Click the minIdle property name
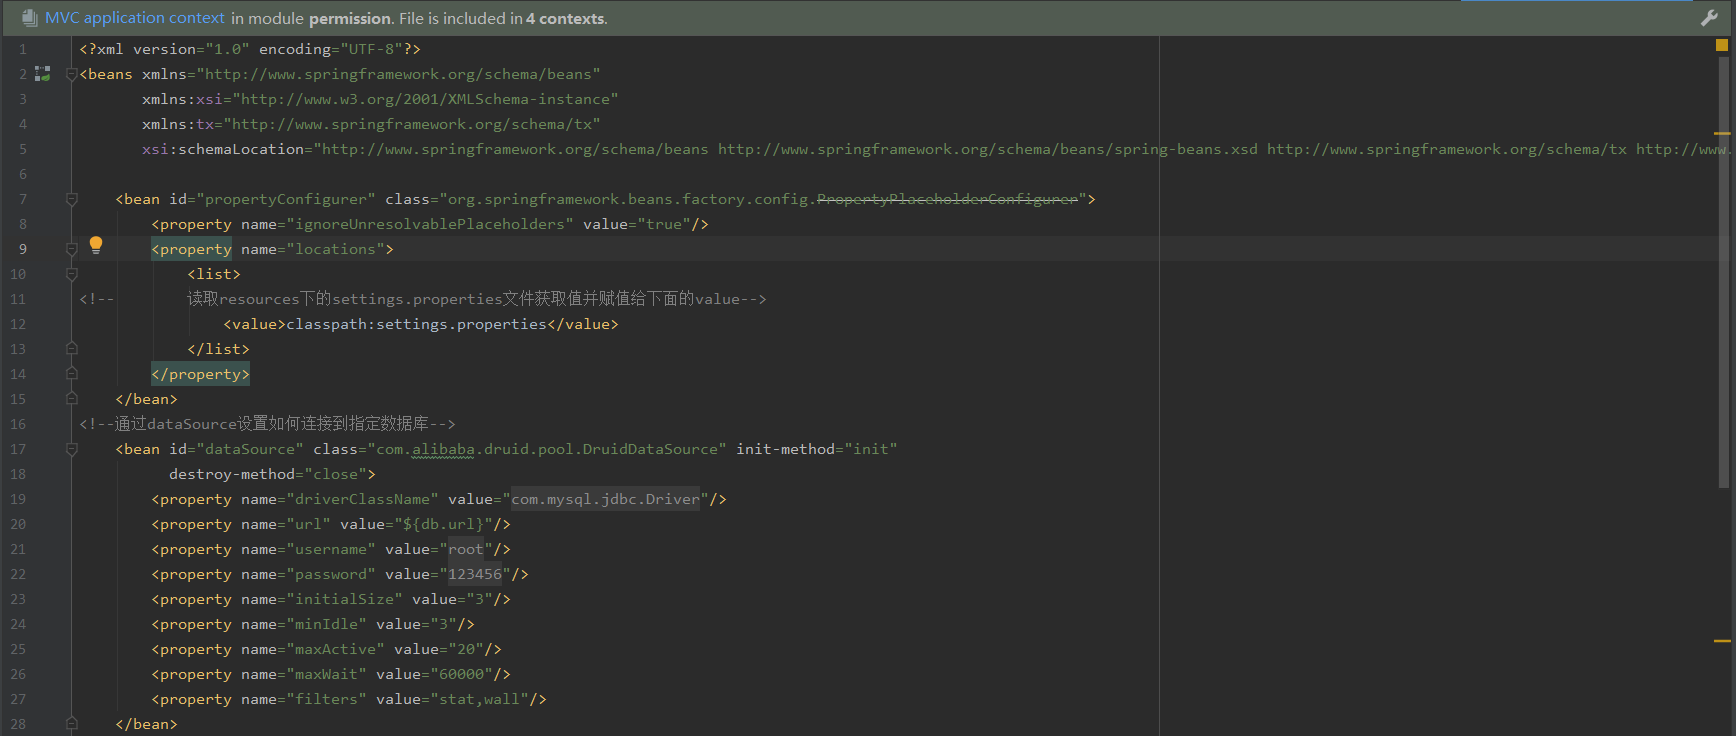1736x736 pixels. click(x=327, y=624)
